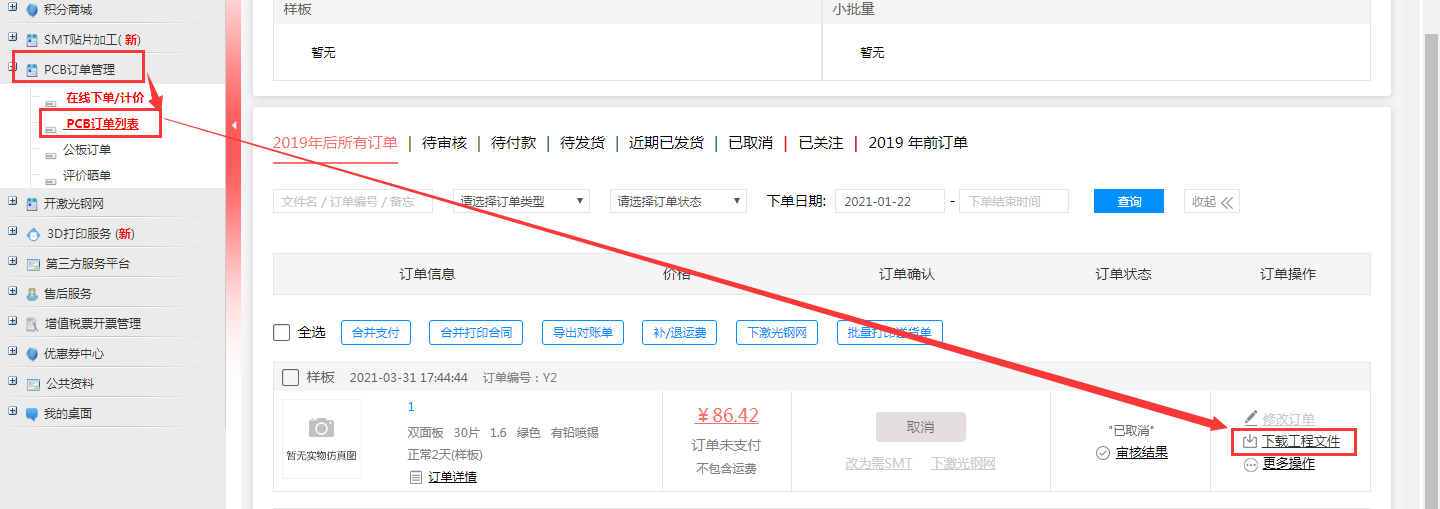Image resolution: width=1440 pixels, height=509 pixels.
Task: Expand the 开激光钢网 tree node
Action: point(13,203)
